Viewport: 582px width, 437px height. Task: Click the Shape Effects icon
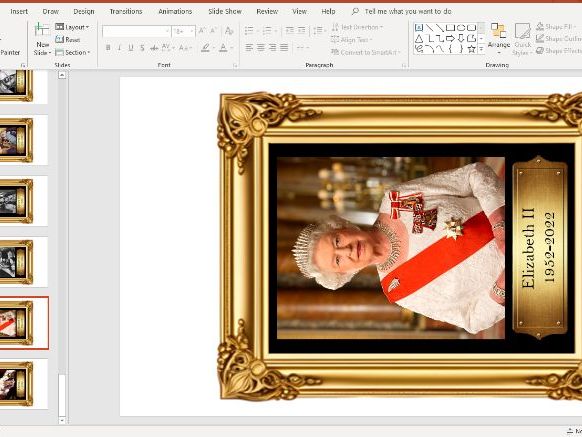click(540, 50)
